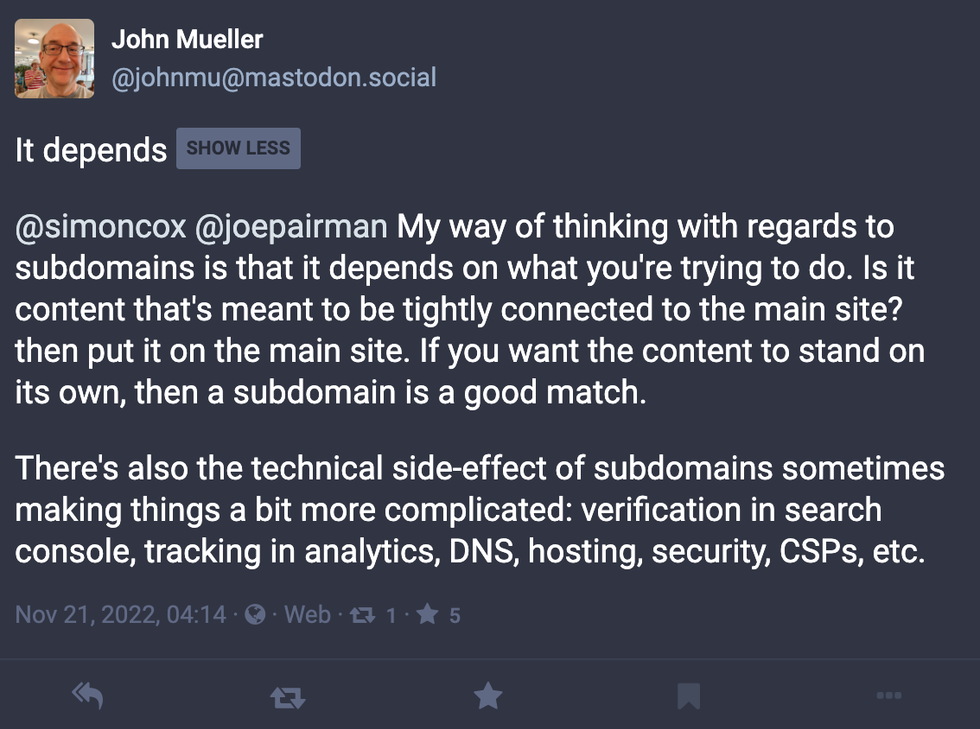This screenshot has height=729, width=980.
Task: Click the small star icon in post metadata
Action: click(x=427, y=615)
